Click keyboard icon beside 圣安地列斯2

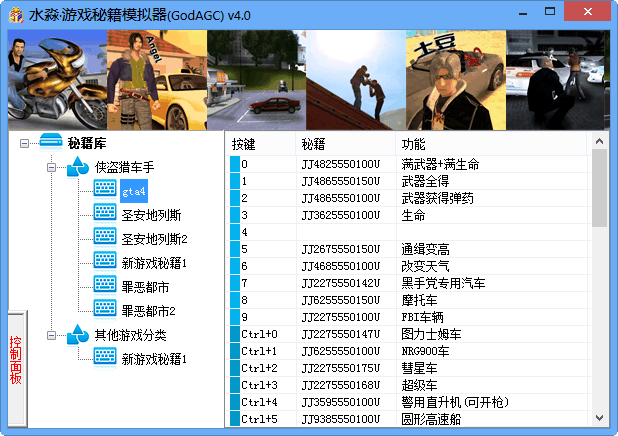pos(105,237)
